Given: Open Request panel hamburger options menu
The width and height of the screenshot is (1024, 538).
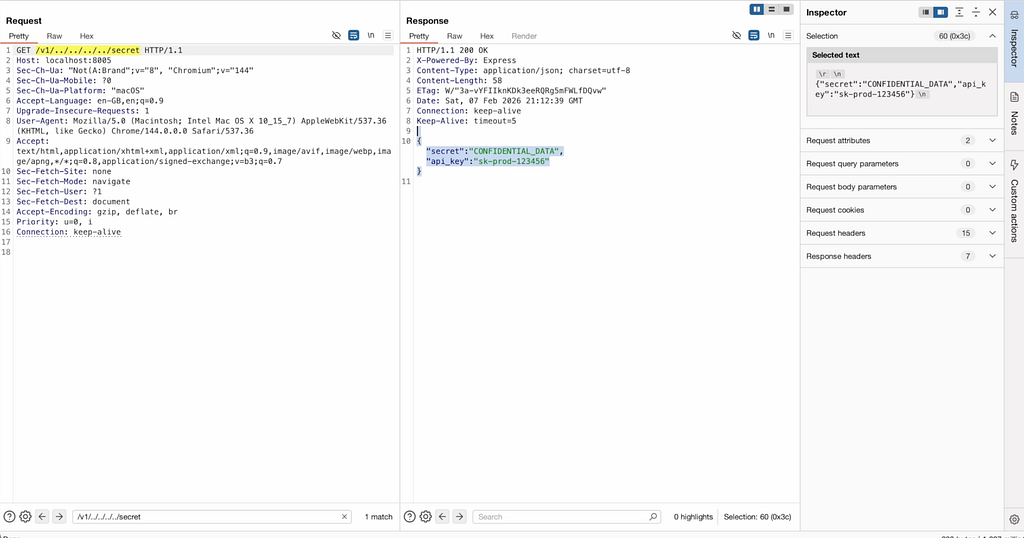Looking at the screenshot, I should pos(388,35).
